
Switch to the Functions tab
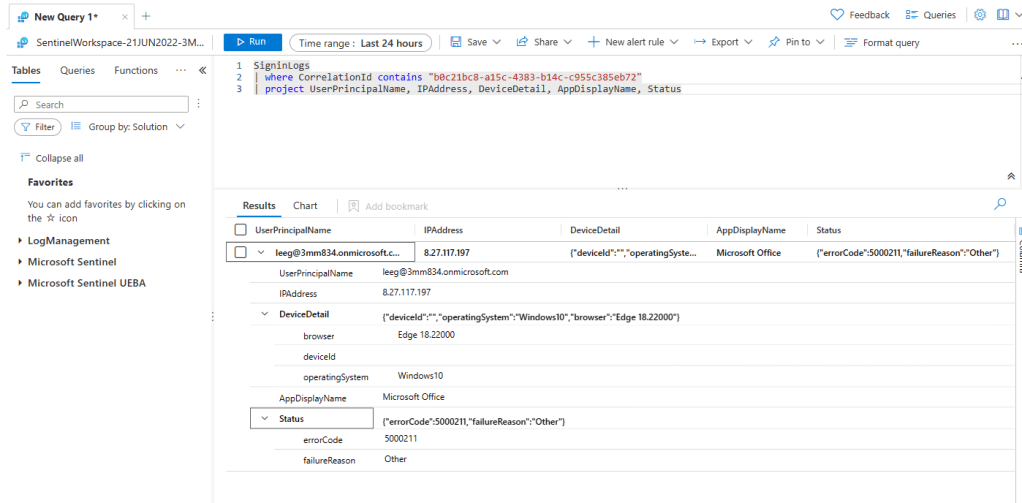click(136, 71)
